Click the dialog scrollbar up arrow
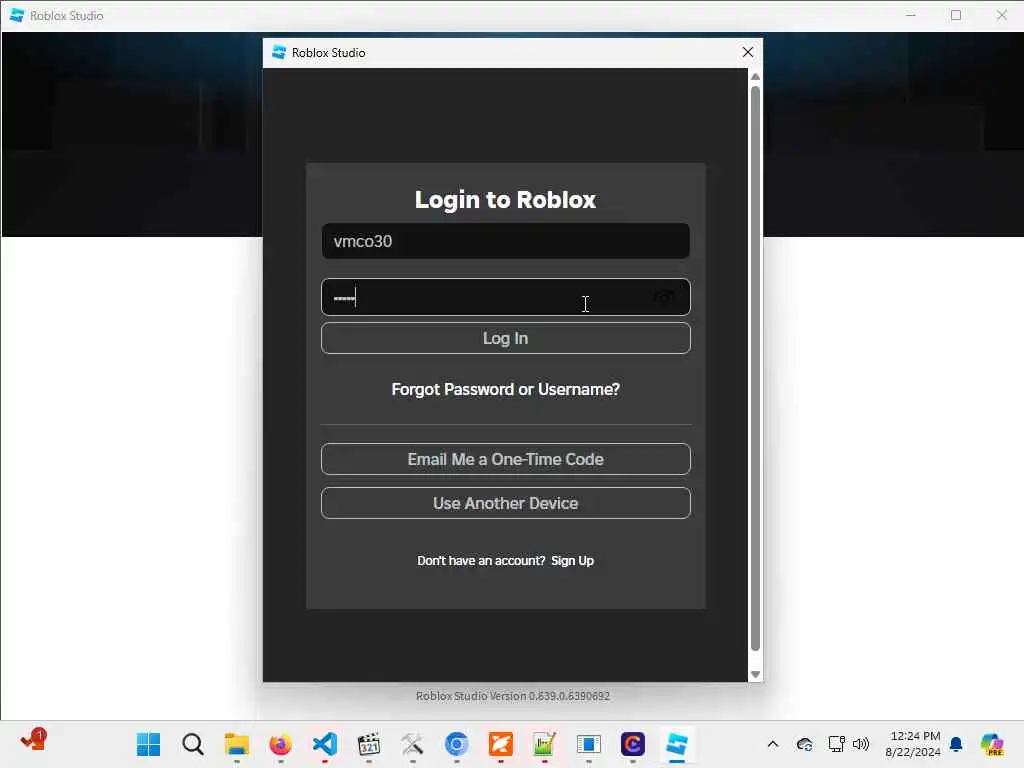 756,77
